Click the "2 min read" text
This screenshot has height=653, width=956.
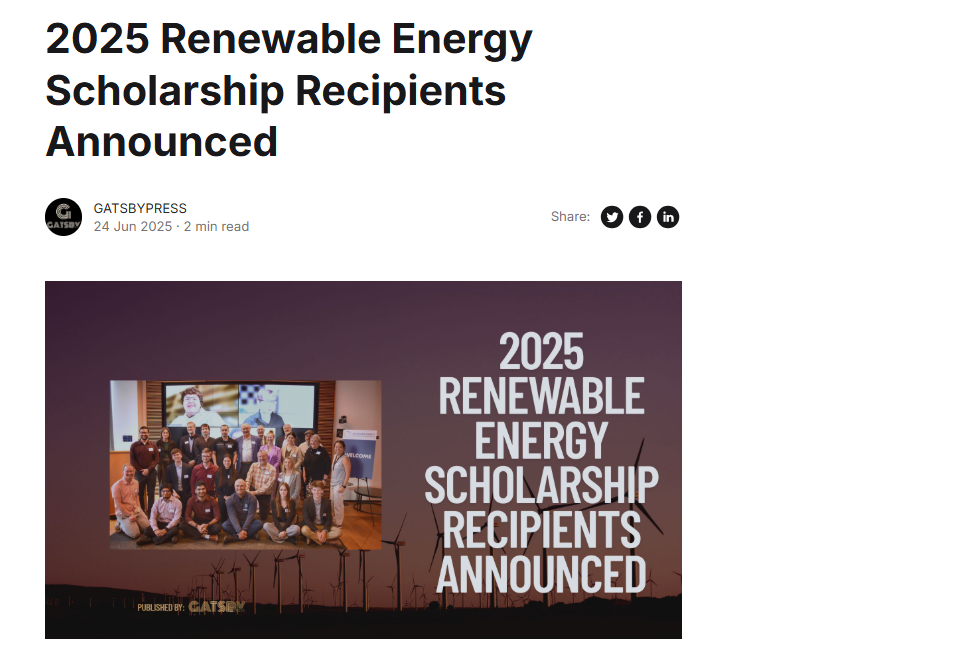pos(216,227)
